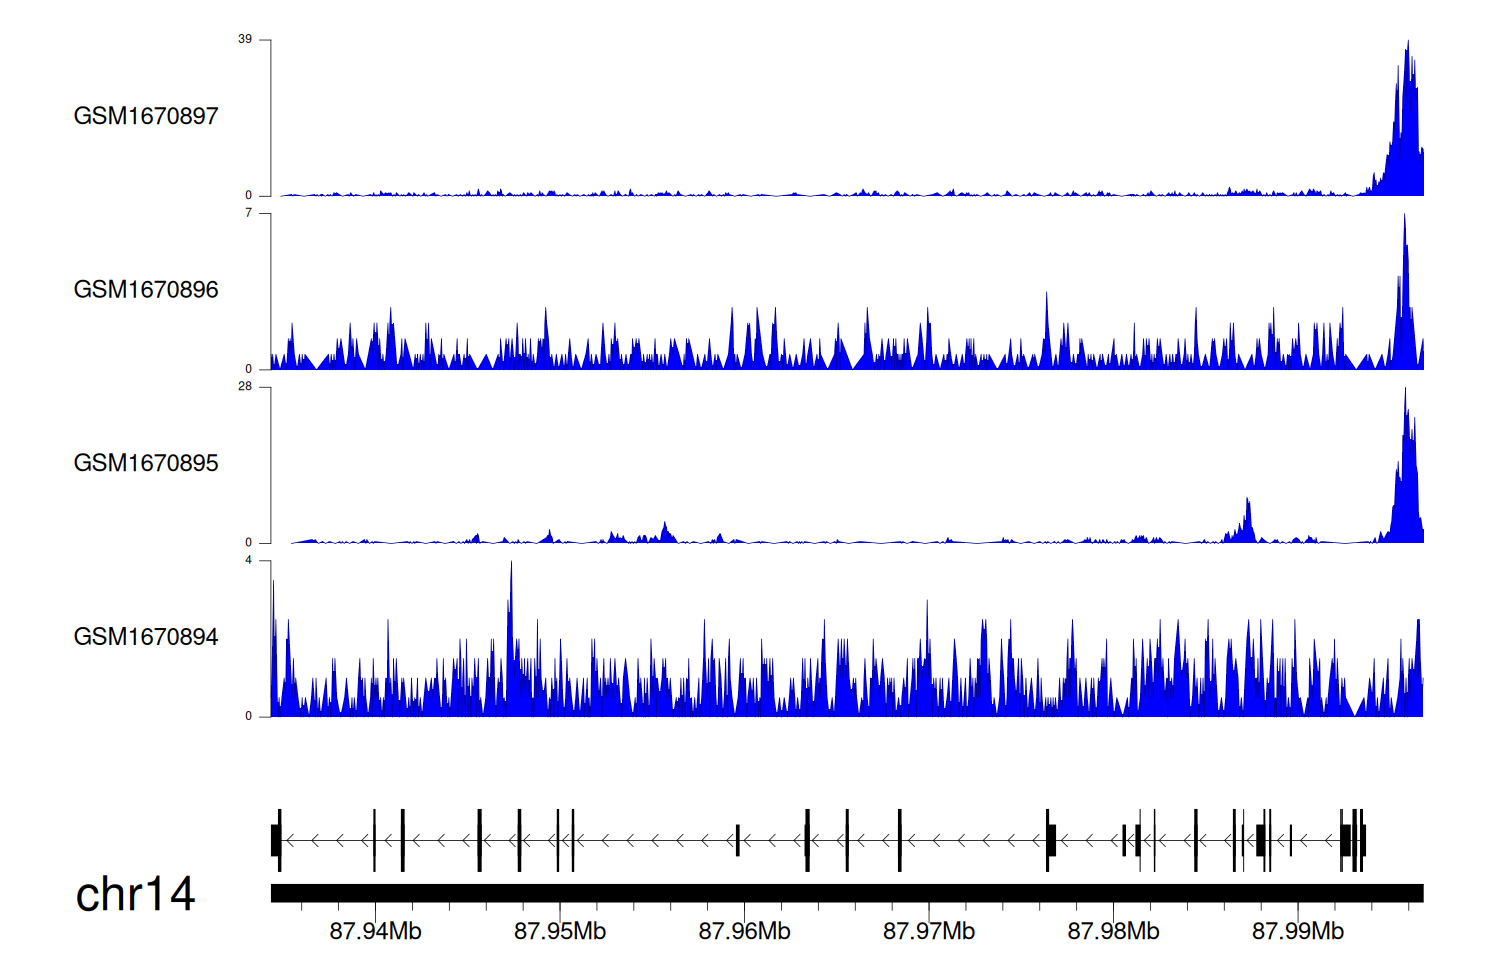Click the 87.96Mb axis tick label
The image size is (1500, 980).
coord(744,932)
